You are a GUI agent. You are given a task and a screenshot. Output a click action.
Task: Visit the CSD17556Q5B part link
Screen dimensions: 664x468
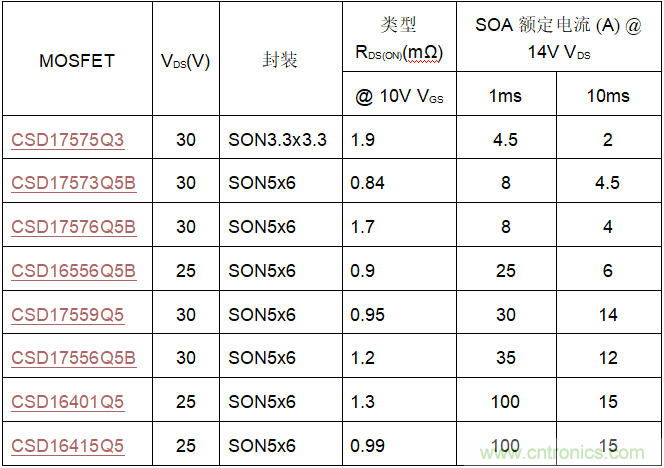pos(73,358)
